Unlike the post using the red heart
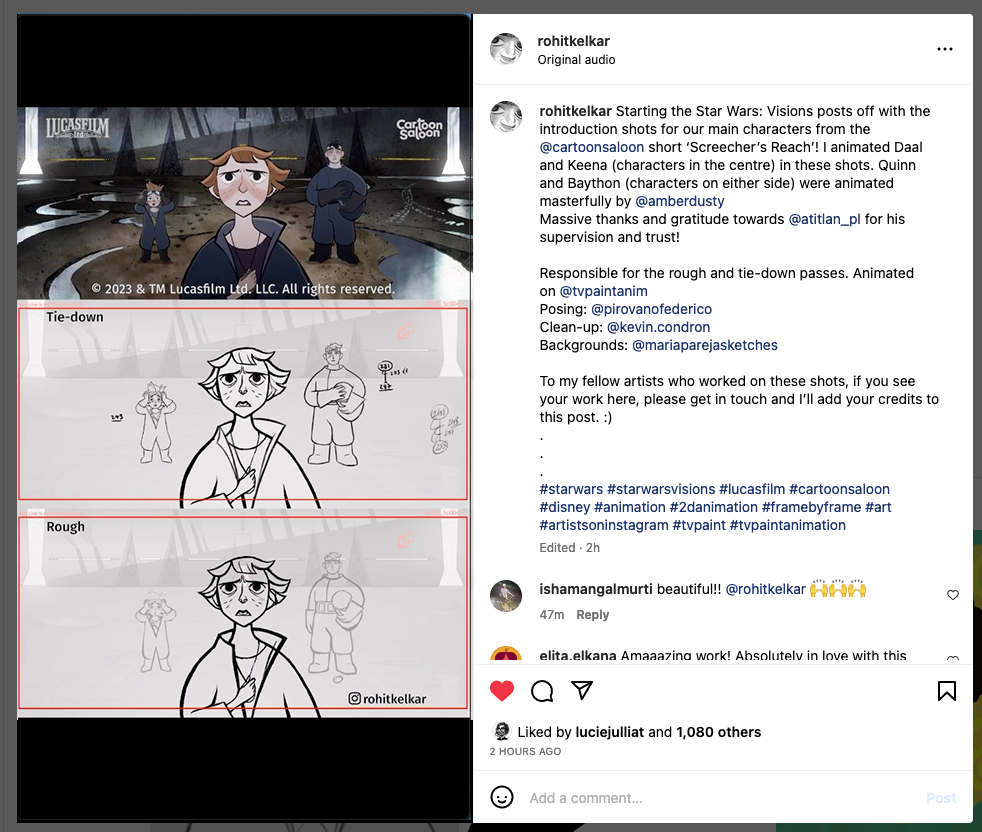 point(502,690)
